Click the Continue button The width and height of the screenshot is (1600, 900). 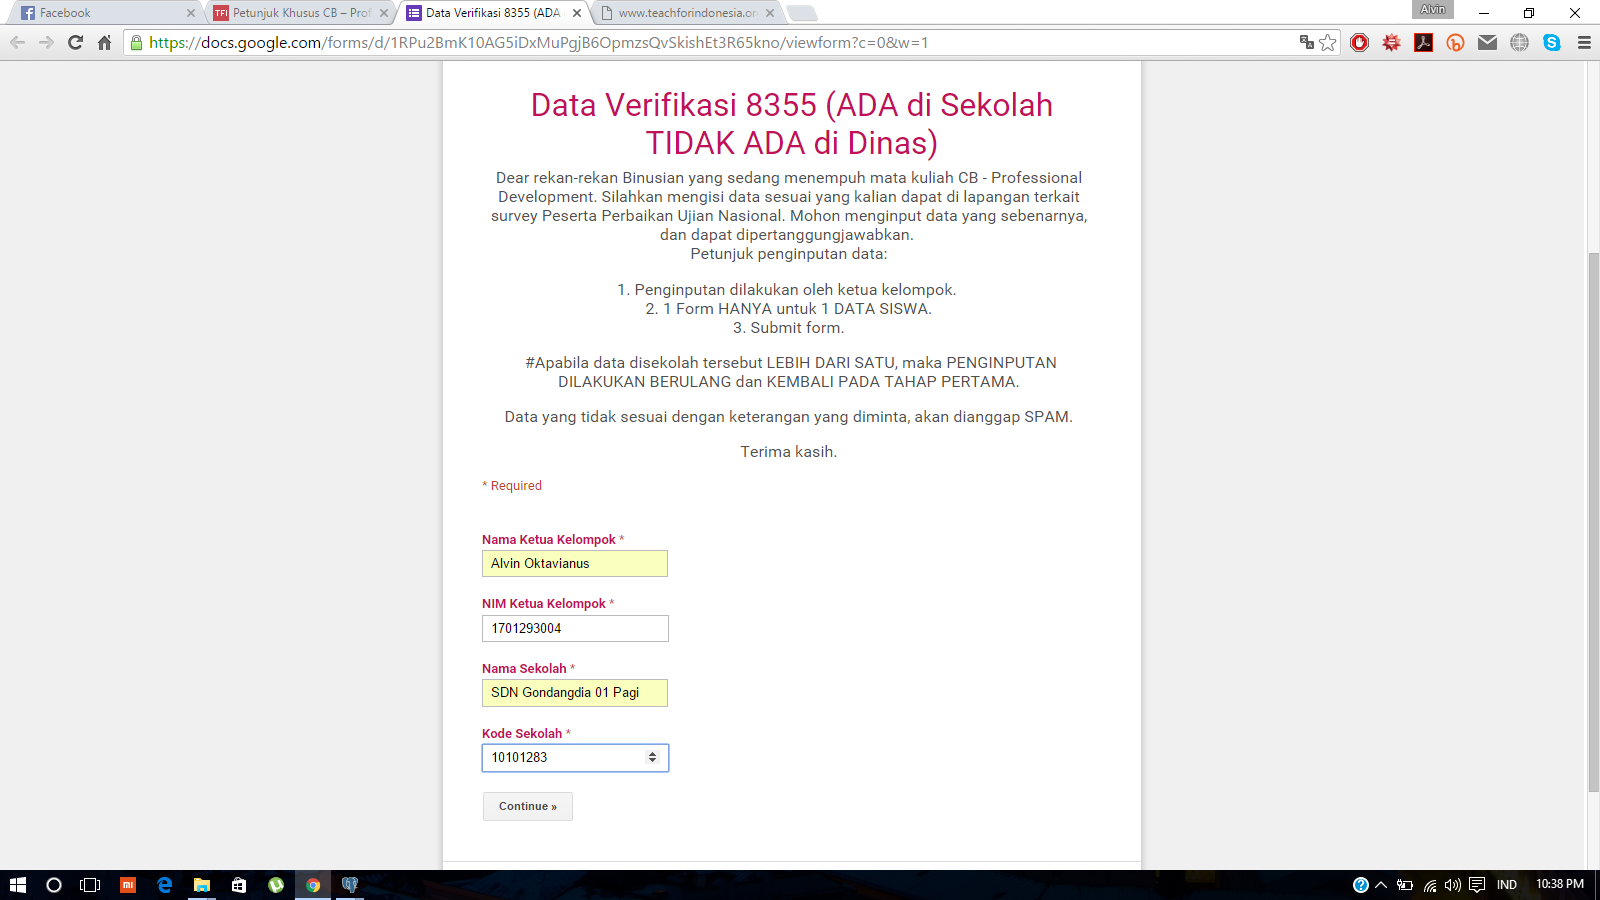coord(528,806)
